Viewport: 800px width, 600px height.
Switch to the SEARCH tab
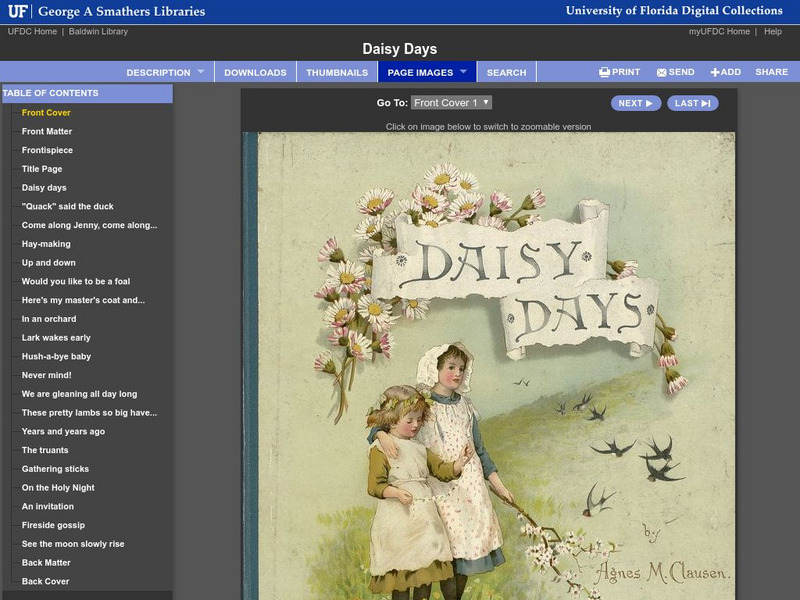(x=506, y=71)
